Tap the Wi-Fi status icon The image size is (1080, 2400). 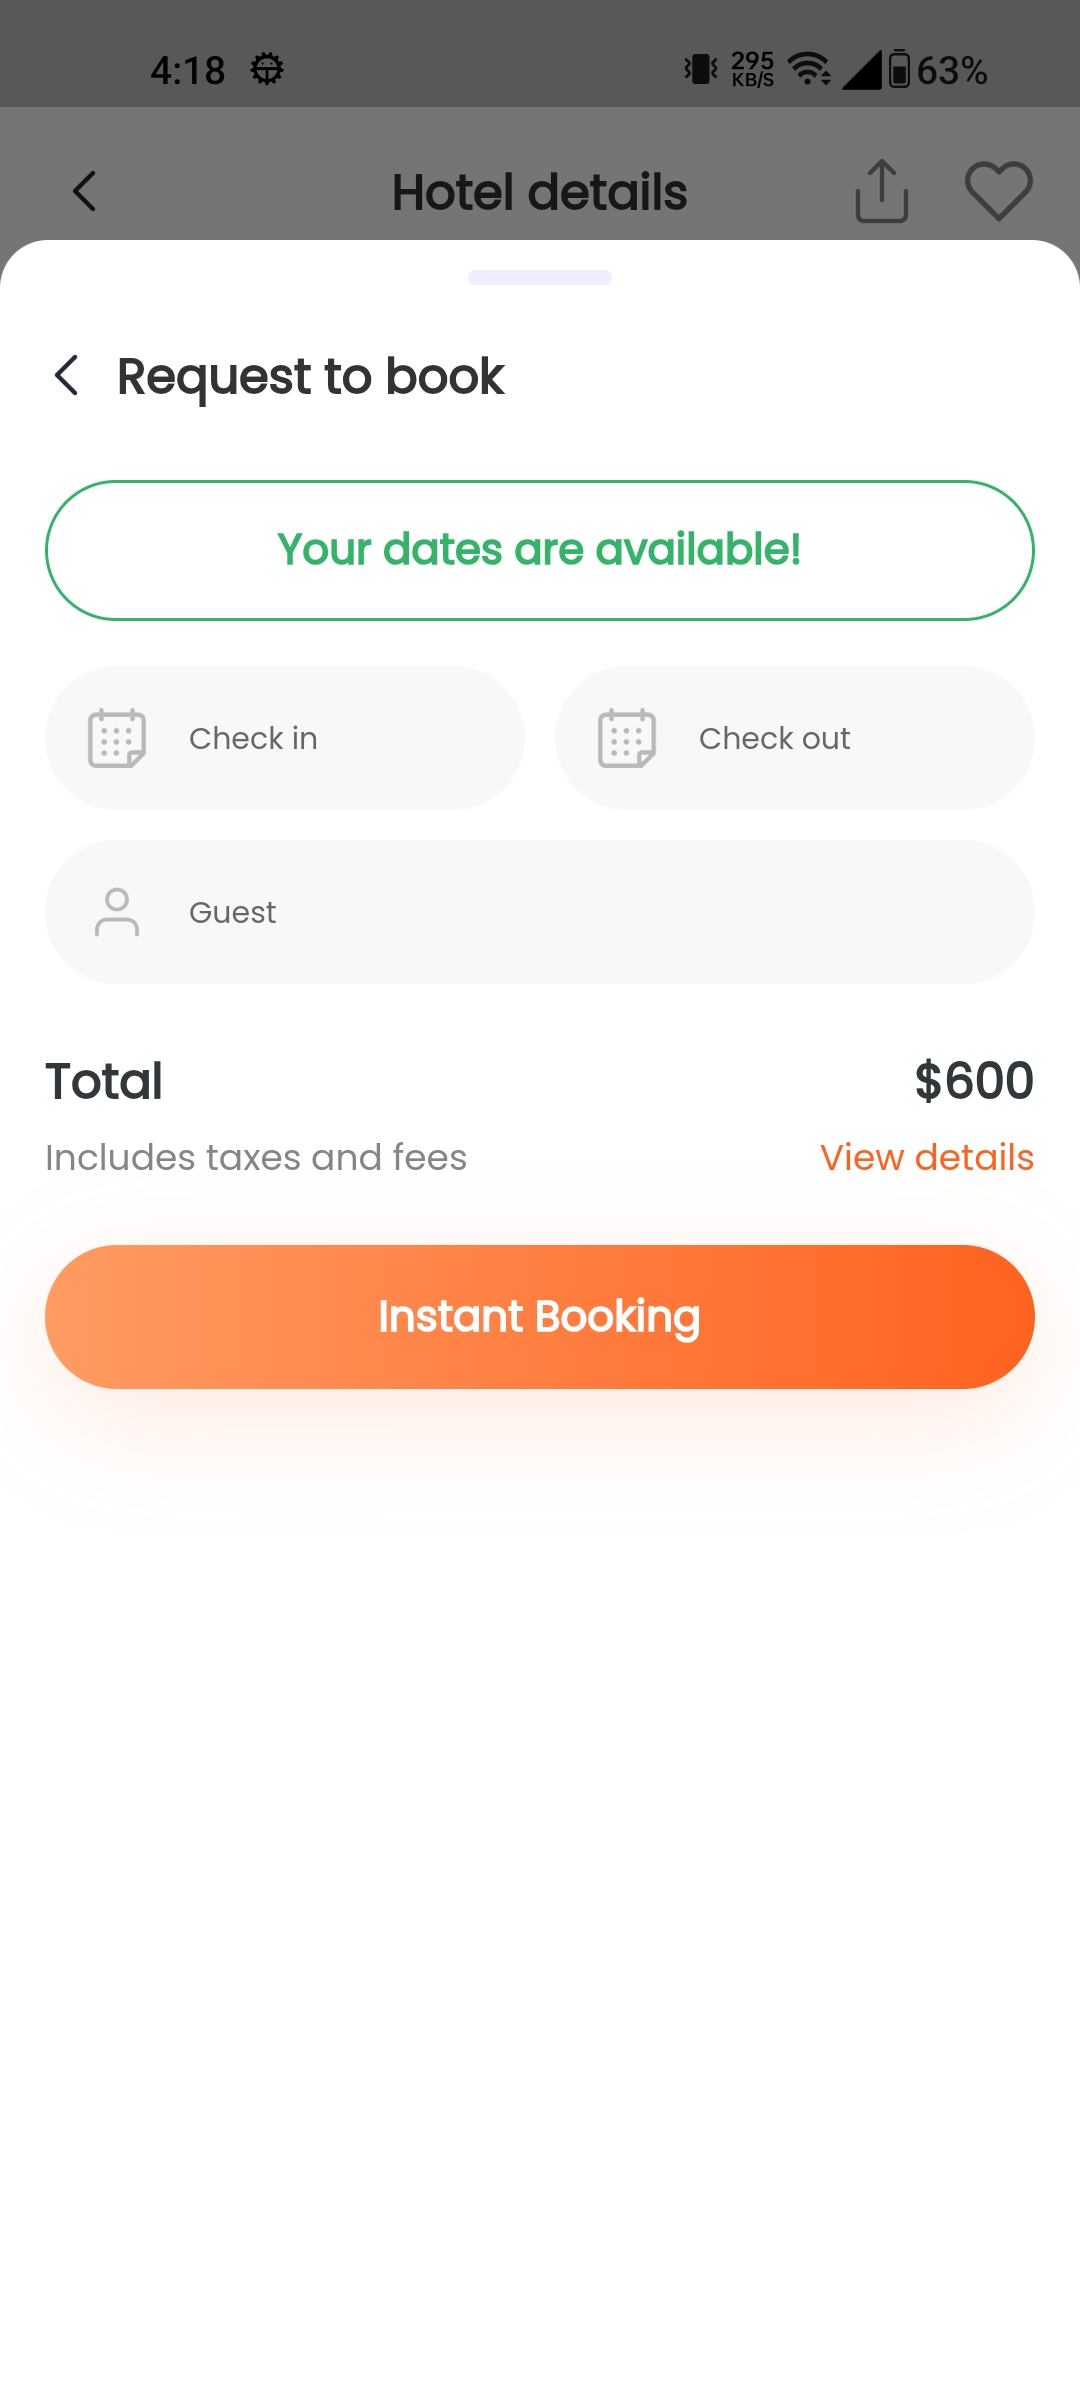808,70
